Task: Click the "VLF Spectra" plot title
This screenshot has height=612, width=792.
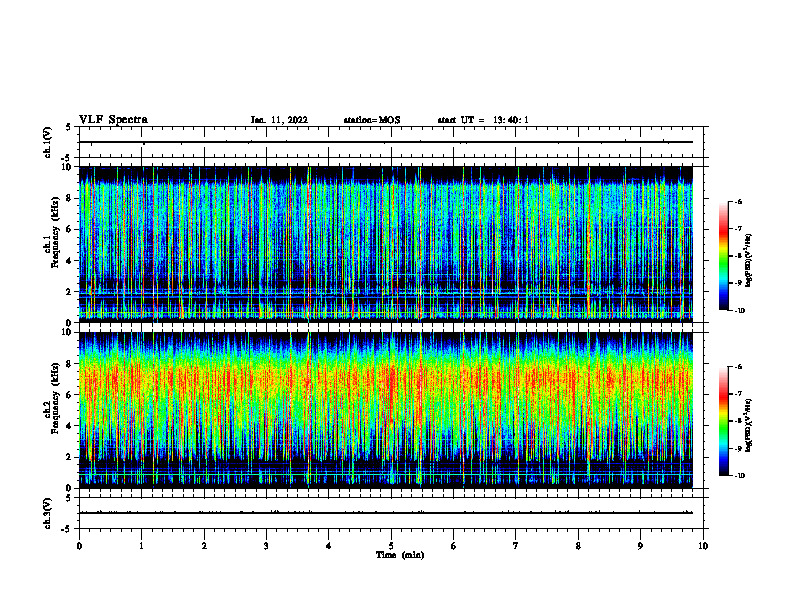Action: (113, 120)
